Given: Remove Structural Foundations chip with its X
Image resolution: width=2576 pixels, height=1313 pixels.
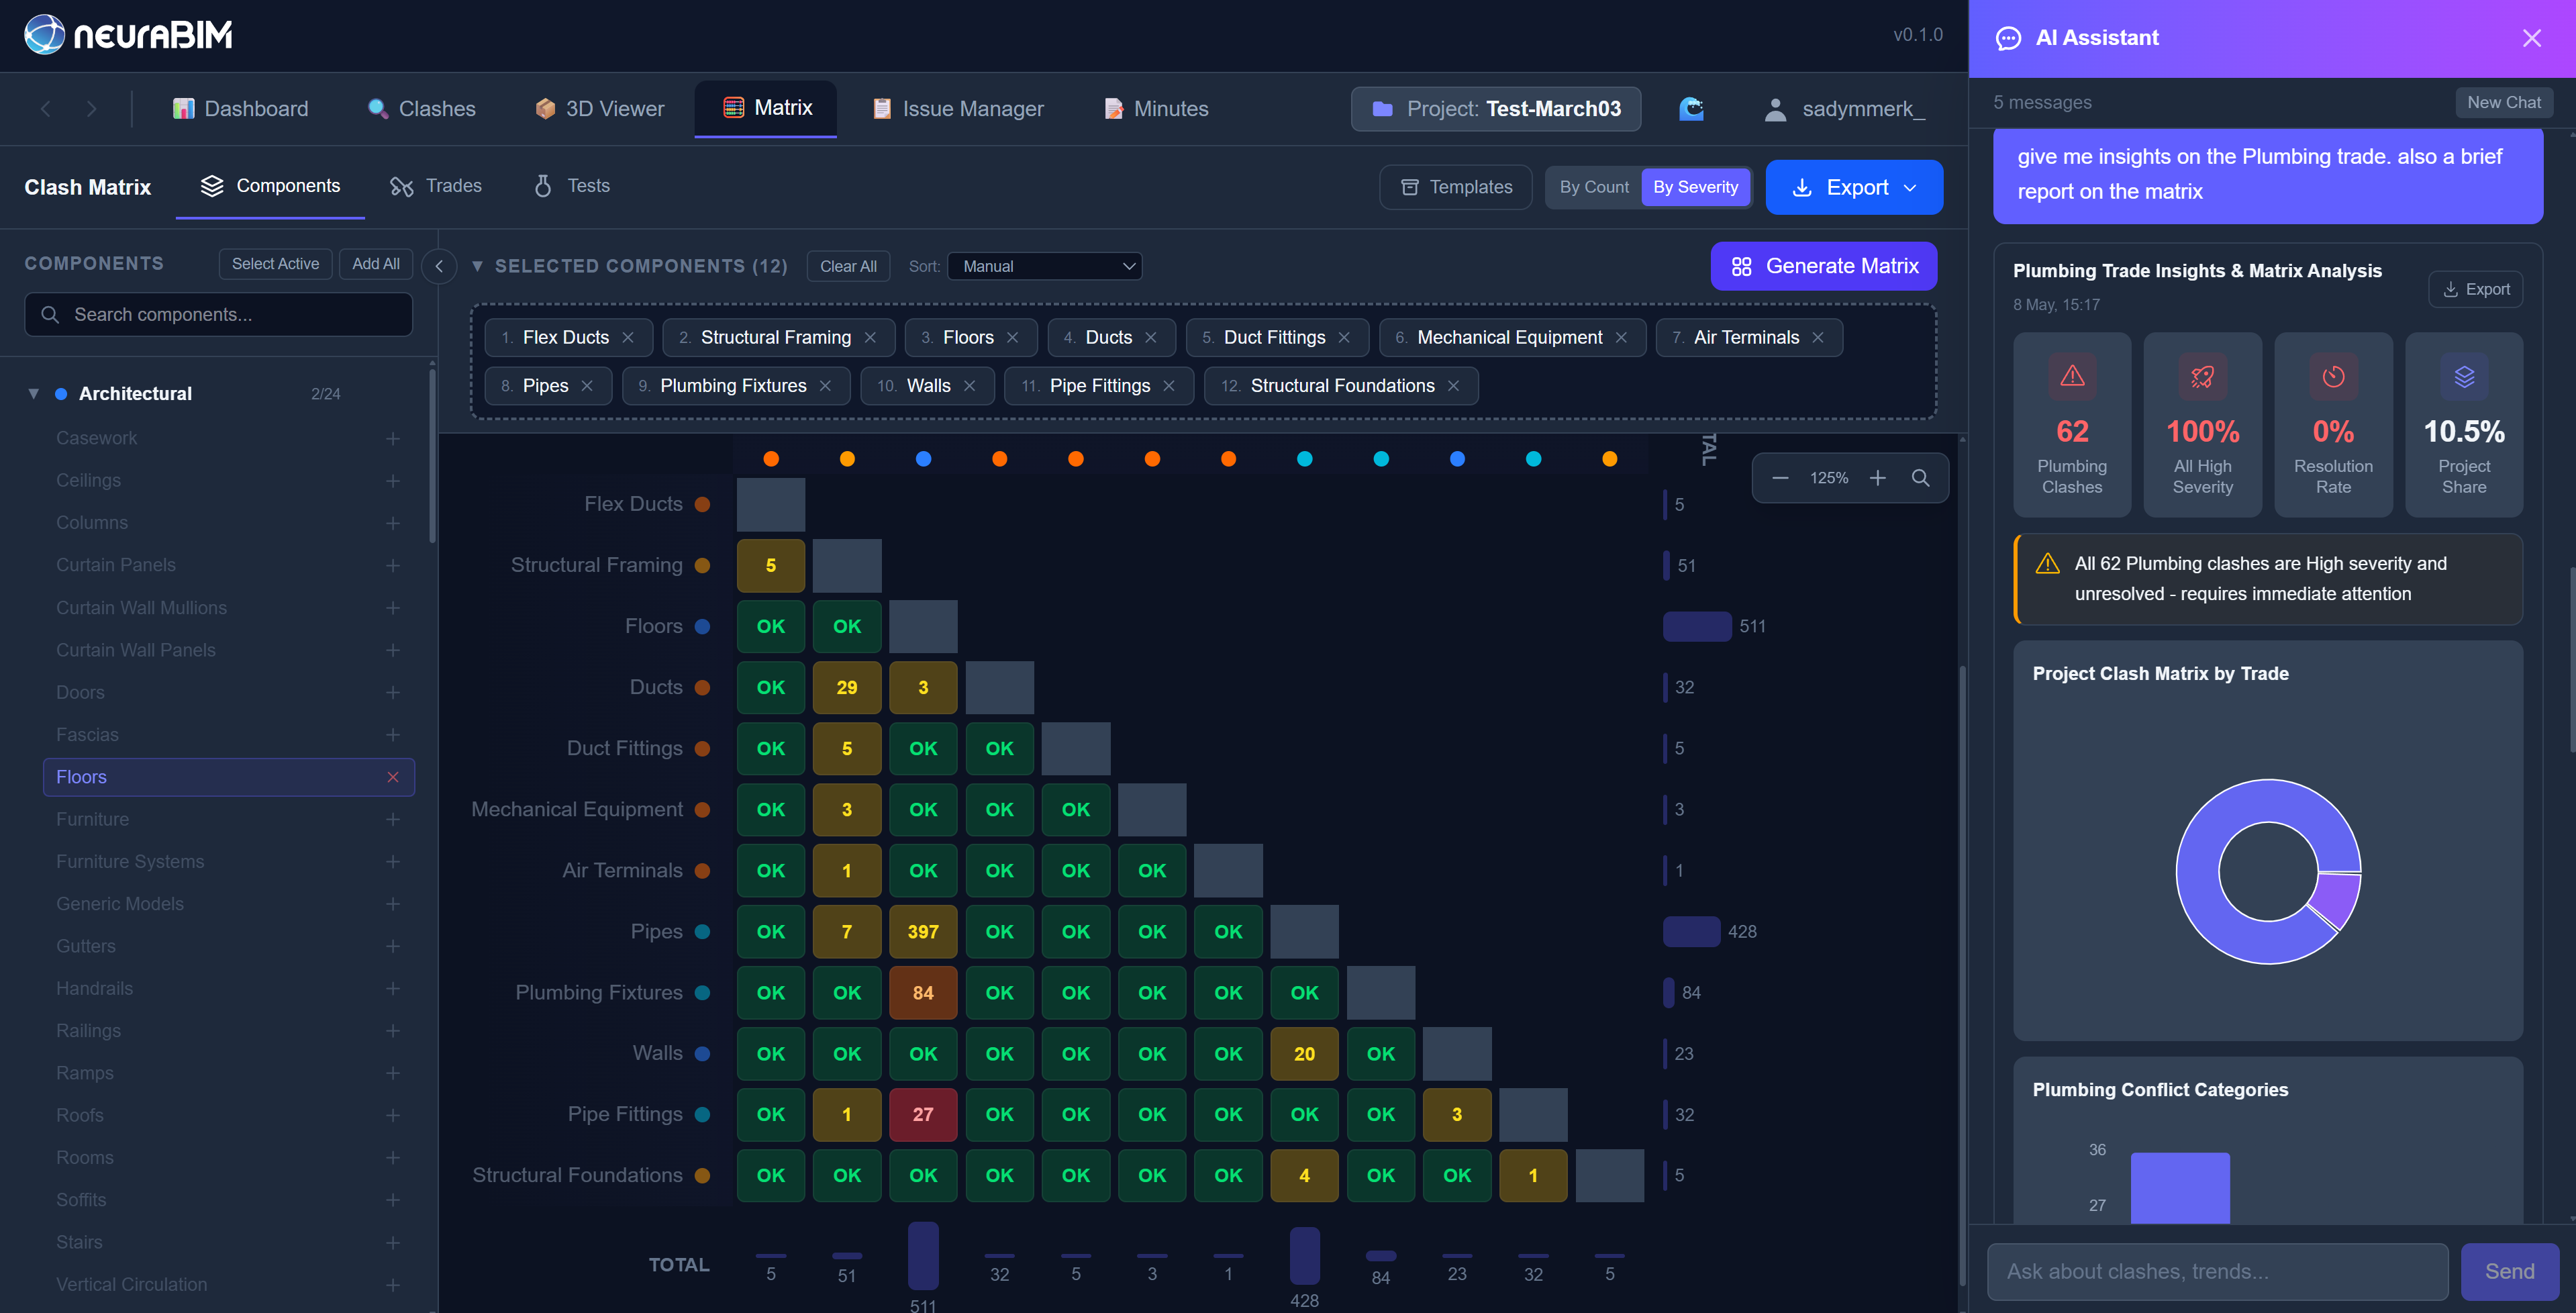Looking at the screenshot, I should click(1453, 386).
